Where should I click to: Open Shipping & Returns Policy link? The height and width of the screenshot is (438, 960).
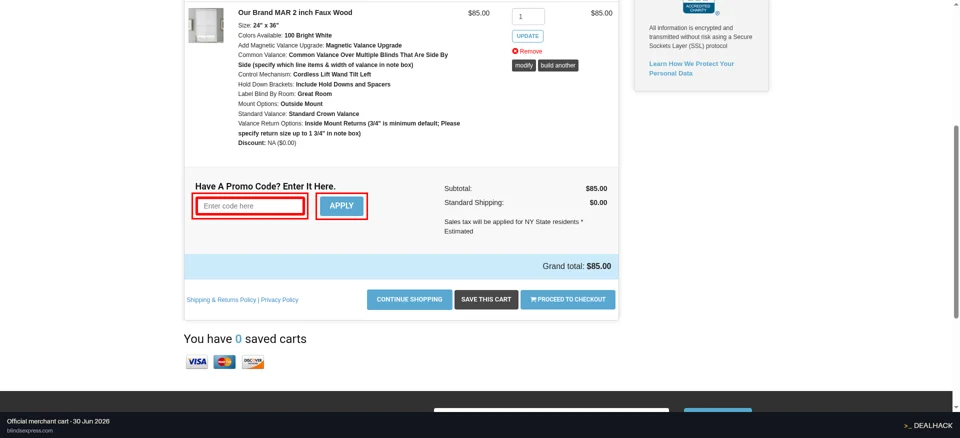click(221, 300)
